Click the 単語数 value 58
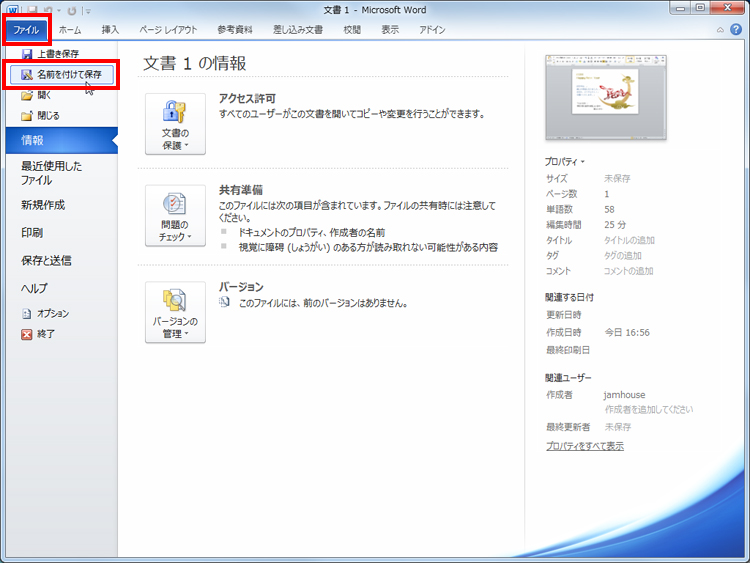This screenshot has width=750, height=563. tap(609, 209)
